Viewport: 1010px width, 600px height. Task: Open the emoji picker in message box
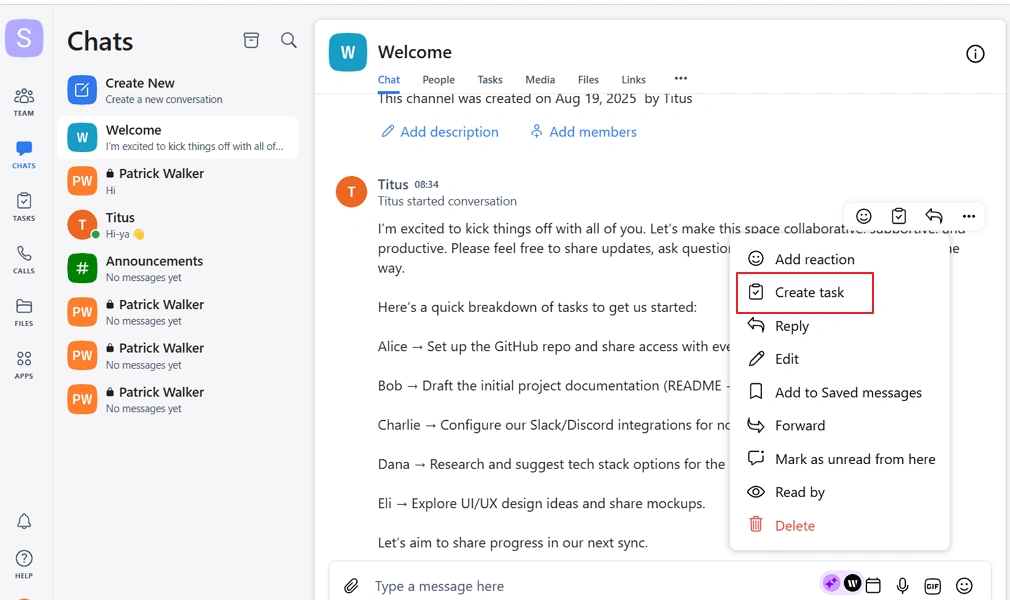pos(964,585)
